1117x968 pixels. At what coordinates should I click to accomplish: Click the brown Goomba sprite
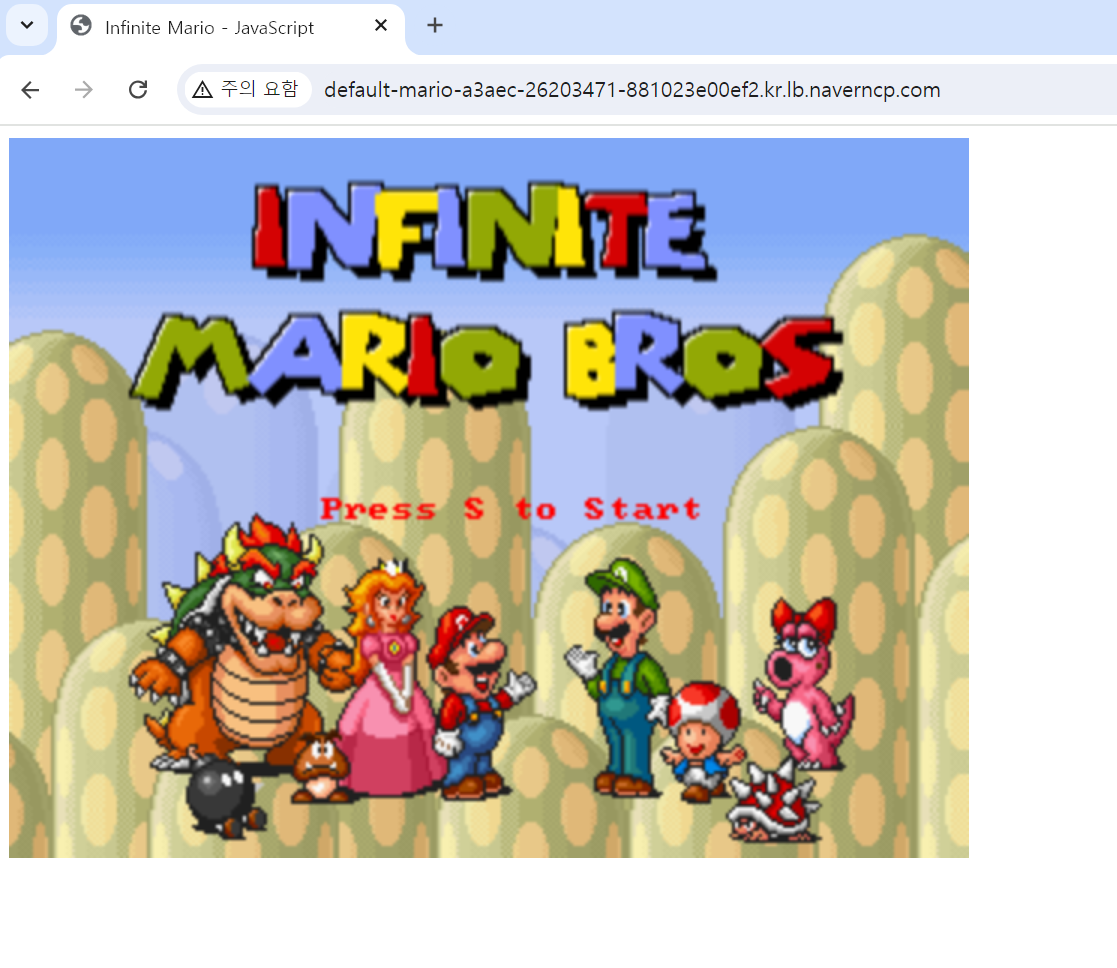click(321, 768)
